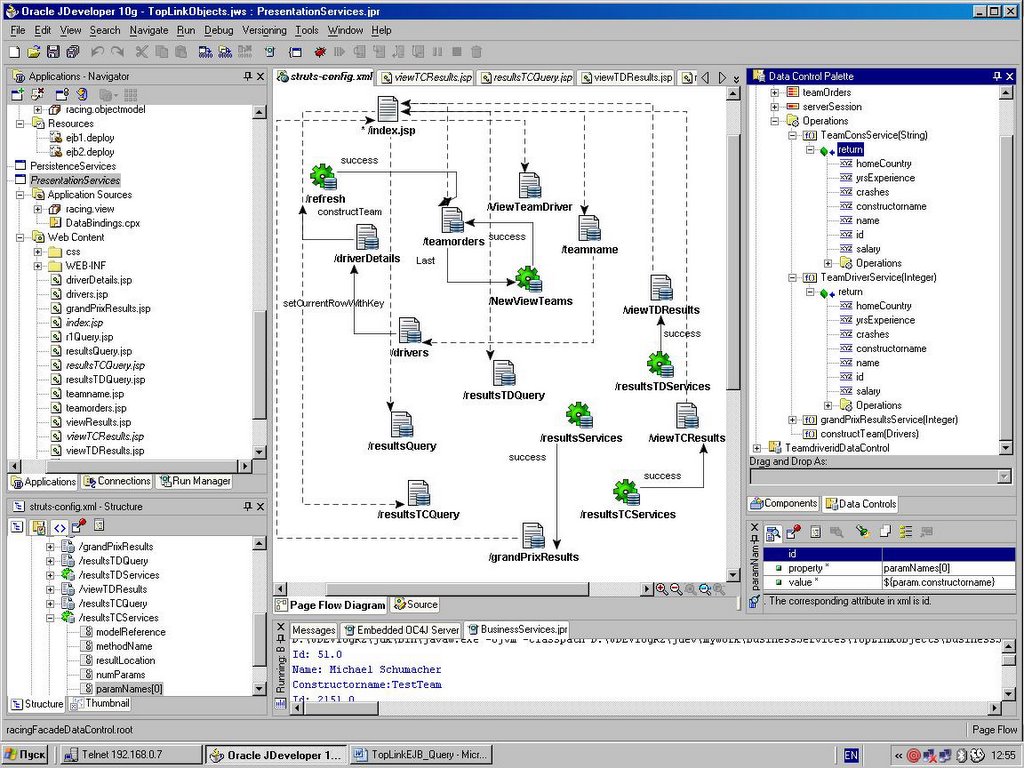1024x768 pixels.
Task: Click the first icon in the Navigator toolbar
Action: tap(18, 95)
